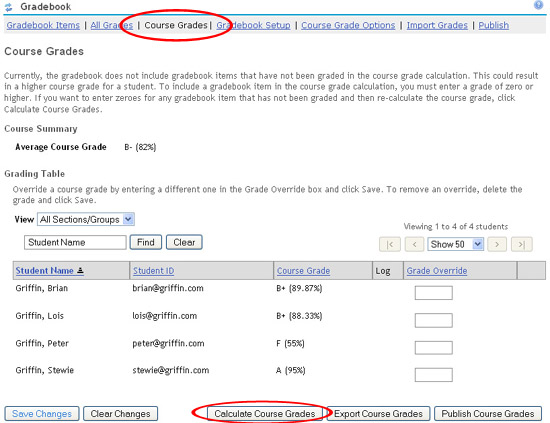
Task: Click 'Viewing 1 to 4 of 4 students'
Action: point(456,227)
